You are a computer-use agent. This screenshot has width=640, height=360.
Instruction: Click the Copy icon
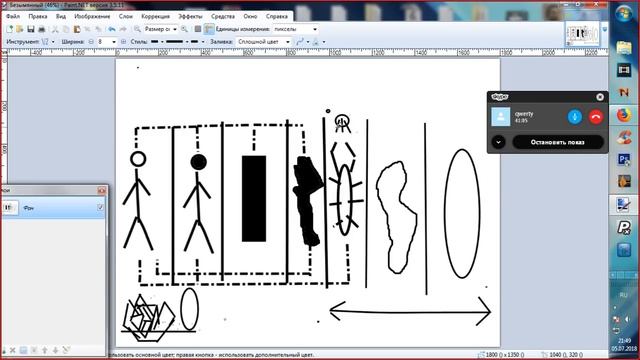(x=66, y=29)
